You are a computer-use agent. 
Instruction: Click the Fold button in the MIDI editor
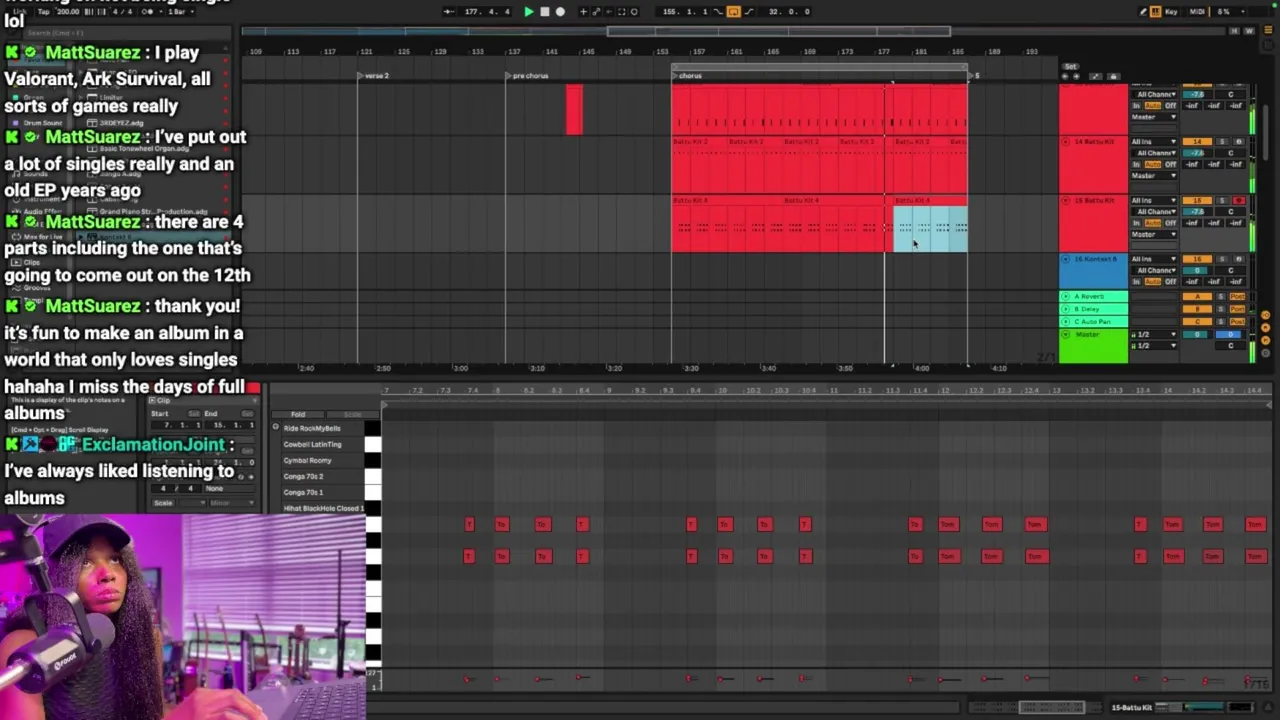[298, 414]
